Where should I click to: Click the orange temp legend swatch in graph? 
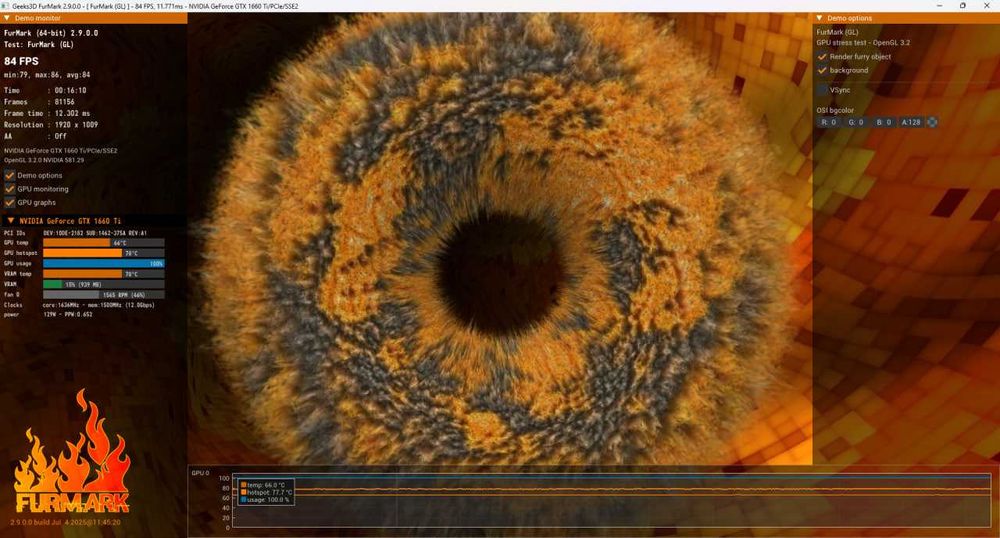coord(244,485)
